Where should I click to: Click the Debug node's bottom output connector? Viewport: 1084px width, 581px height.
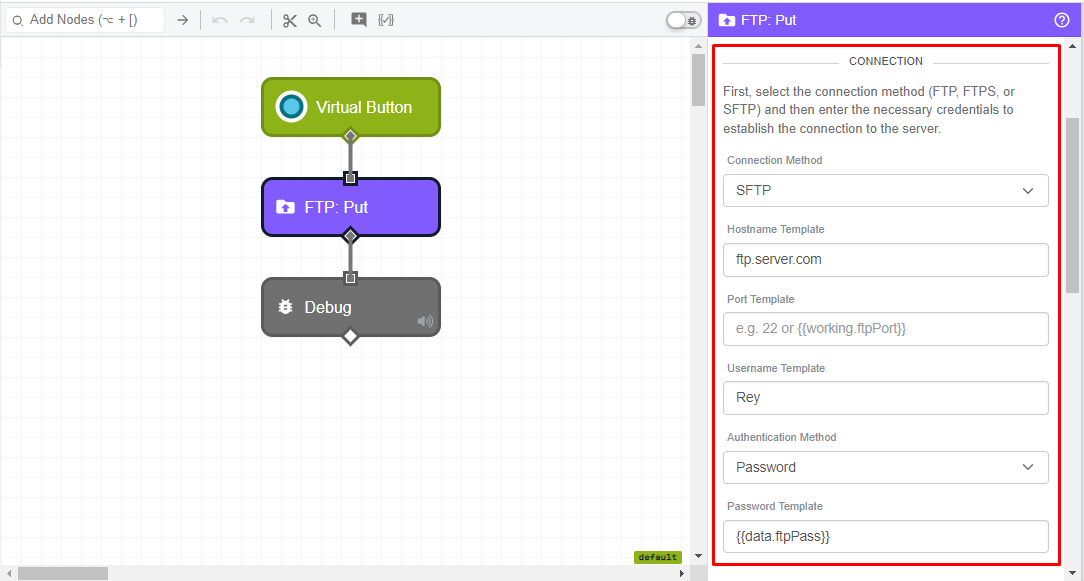pos(351,337)
